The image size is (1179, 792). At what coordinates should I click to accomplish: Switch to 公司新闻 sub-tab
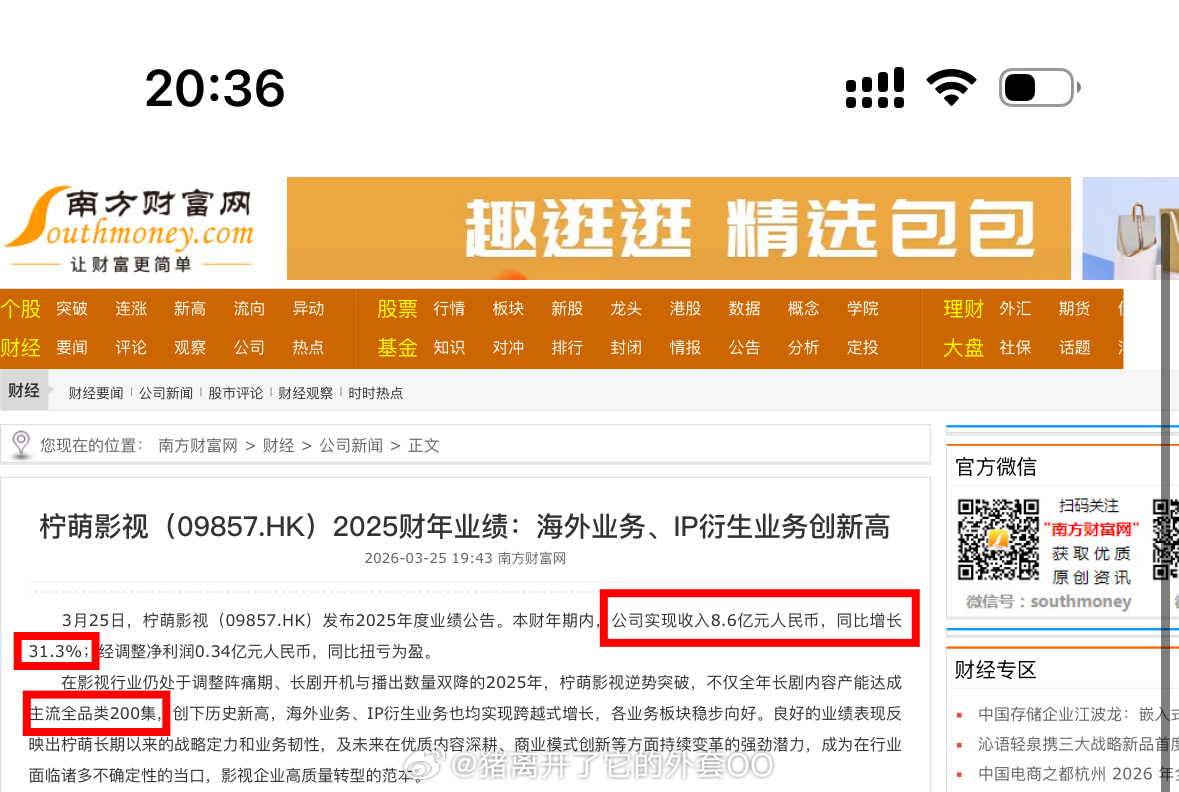click(166, 393)
